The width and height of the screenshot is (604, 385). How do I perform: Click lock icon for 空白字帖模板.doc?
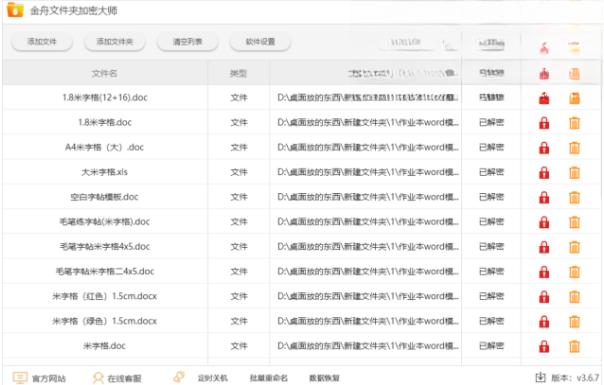coord(544,197)
